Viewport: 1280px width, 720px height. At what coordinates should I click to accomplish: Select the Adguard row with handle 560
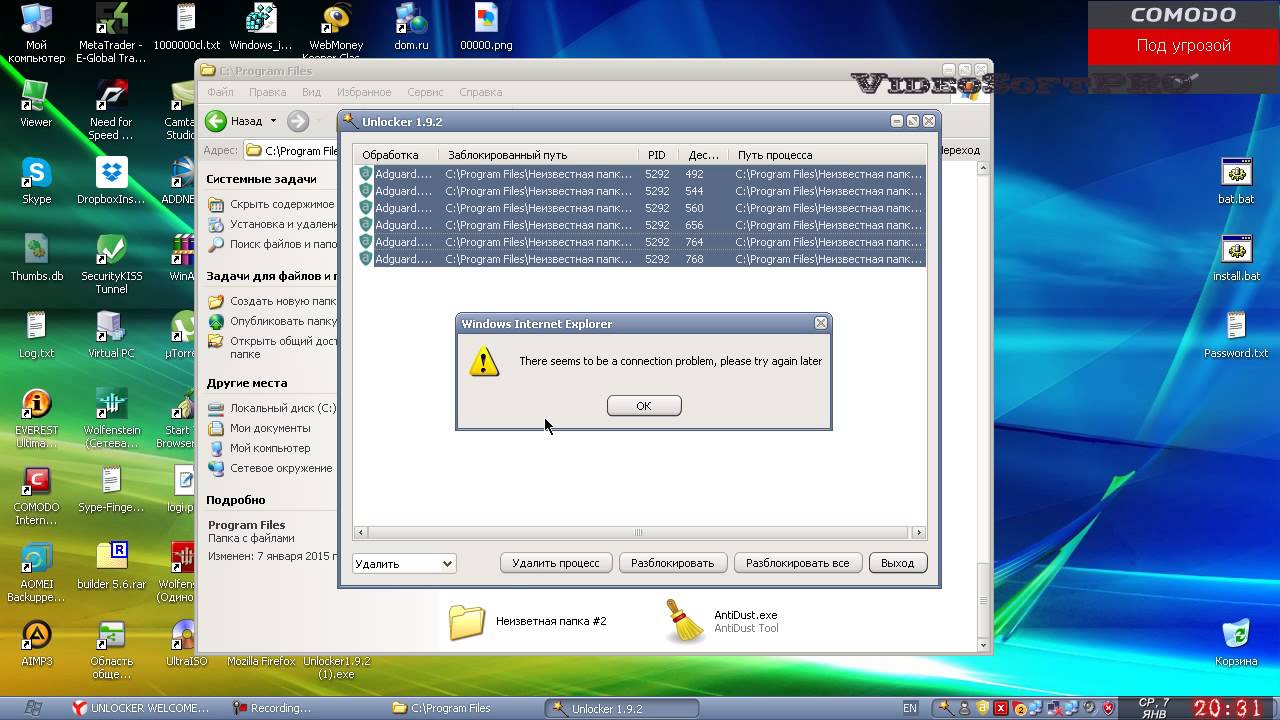[x=641, y=208]
